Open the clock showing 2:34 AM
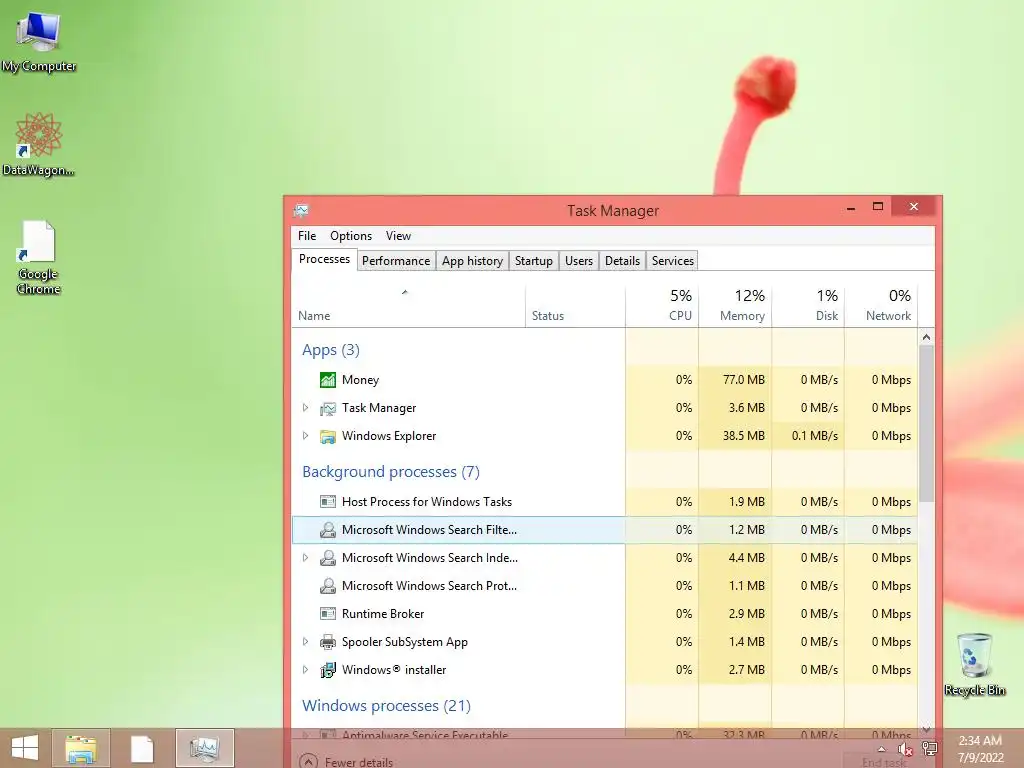Screen dimensions: 1024x768 (980, 749)
